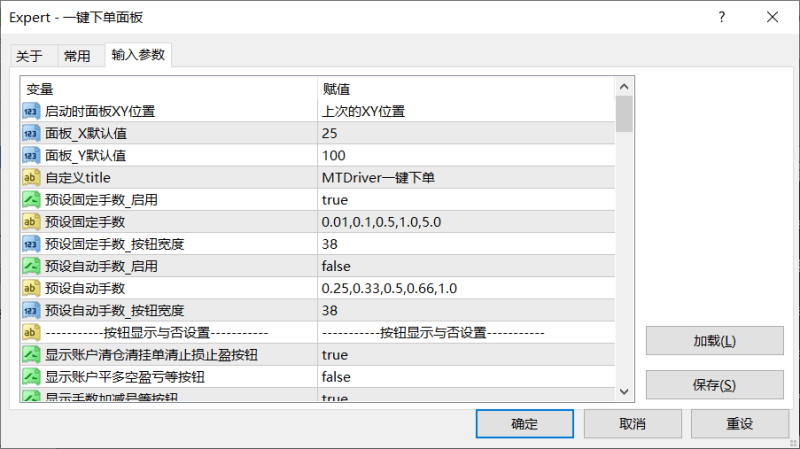
Task: Select the 预设自动手数_按钮宽度 variable name
Action: [115, 310]
